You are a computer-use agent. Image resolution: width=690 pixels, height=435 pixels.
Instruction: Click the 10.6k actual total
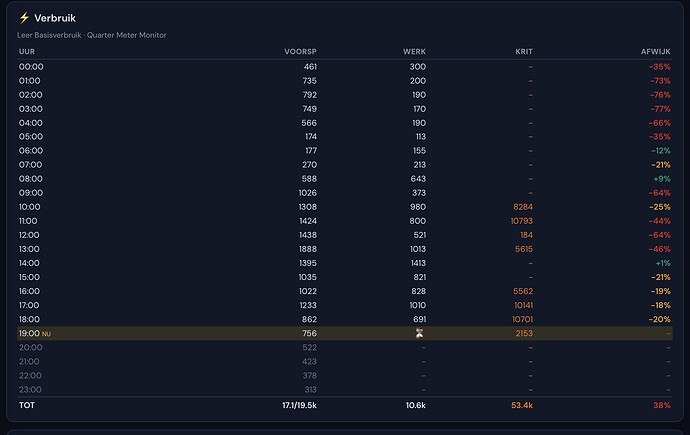(415, 406)
